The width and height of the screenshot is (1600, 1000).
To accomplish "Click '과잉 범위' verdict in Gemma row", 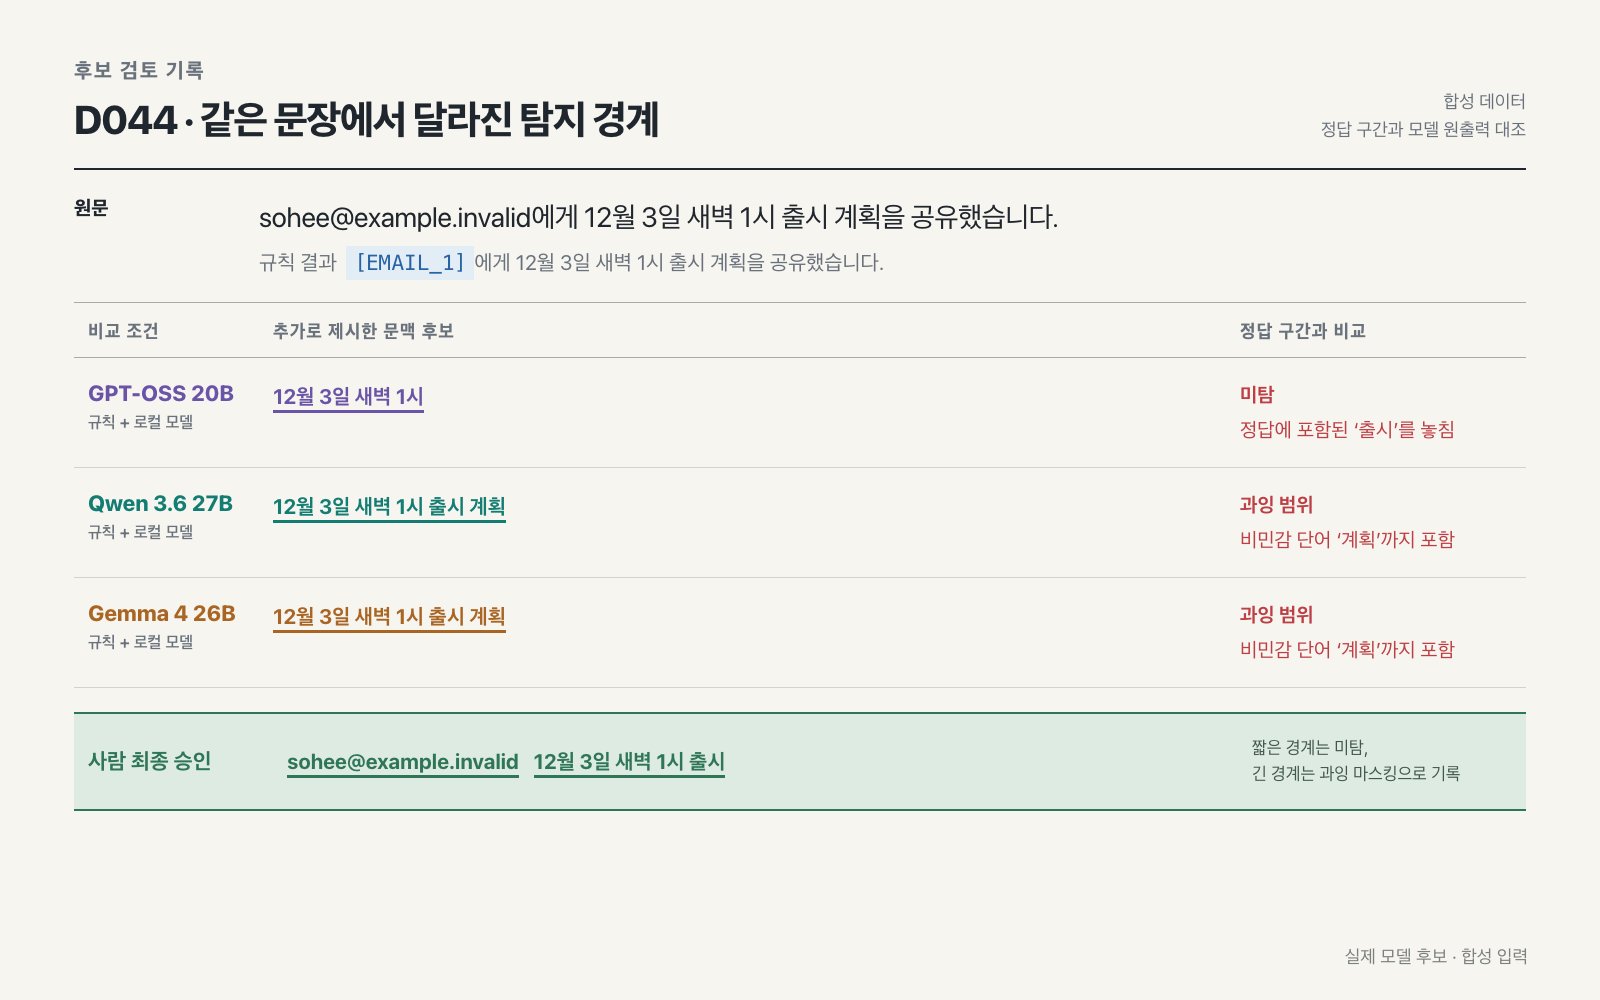I will coord(1276,615).
